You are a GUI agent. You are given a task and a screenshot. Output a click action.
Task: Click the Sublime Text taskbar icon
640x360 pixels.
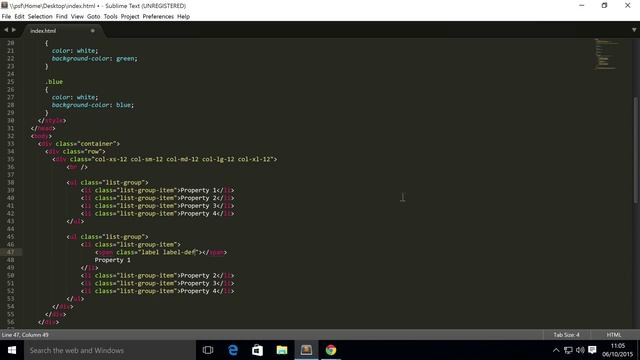(x=307, y=350)
